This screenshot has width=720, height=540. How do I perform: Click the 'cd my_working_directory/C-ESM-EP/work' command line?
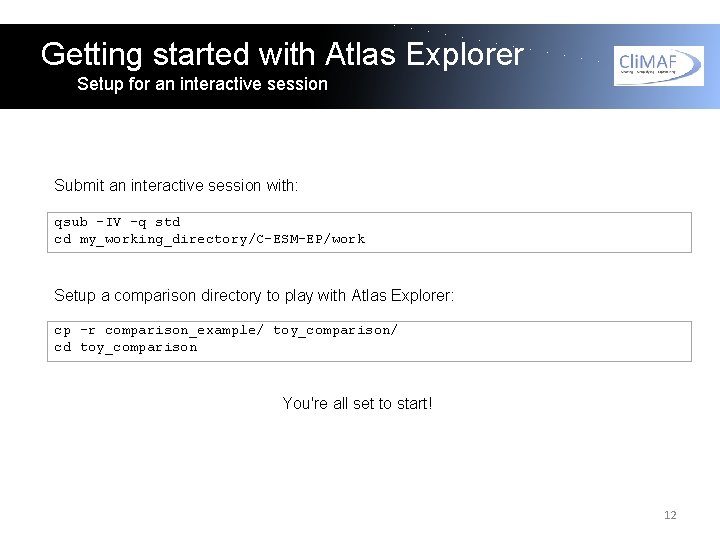(x=209, y=239)
